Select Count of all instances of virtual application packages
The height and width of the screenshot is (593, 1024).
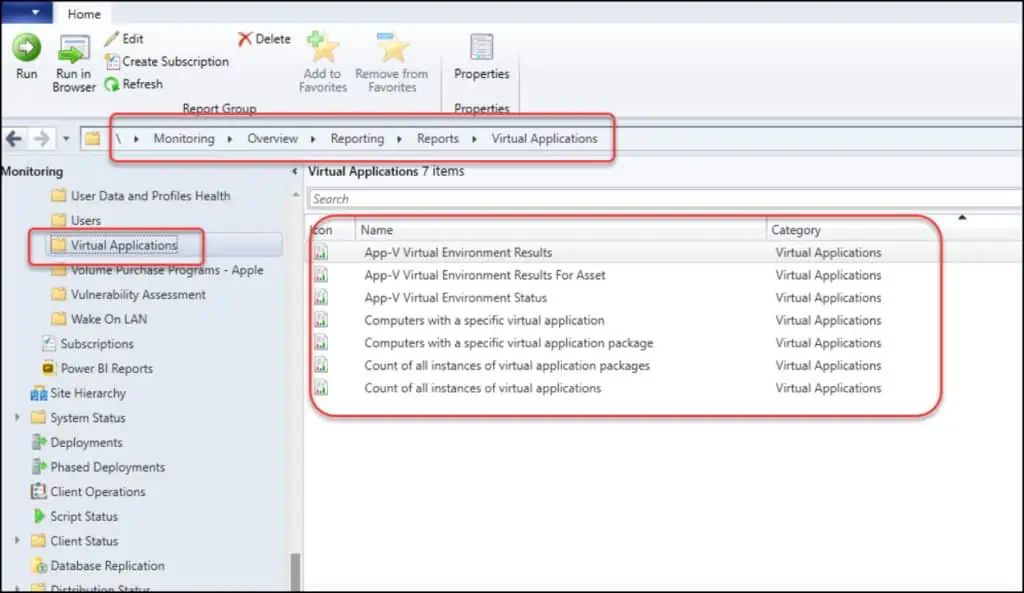click(507, 366)
